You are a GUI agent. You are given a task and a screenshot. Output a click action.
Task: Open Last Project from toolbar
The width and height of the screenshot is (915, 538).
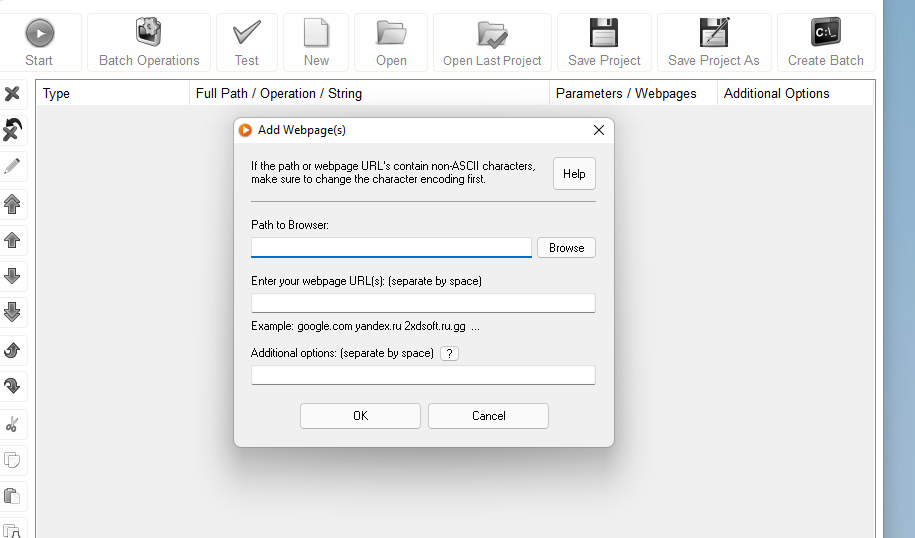pyautogui.click(x=492, y=34)
